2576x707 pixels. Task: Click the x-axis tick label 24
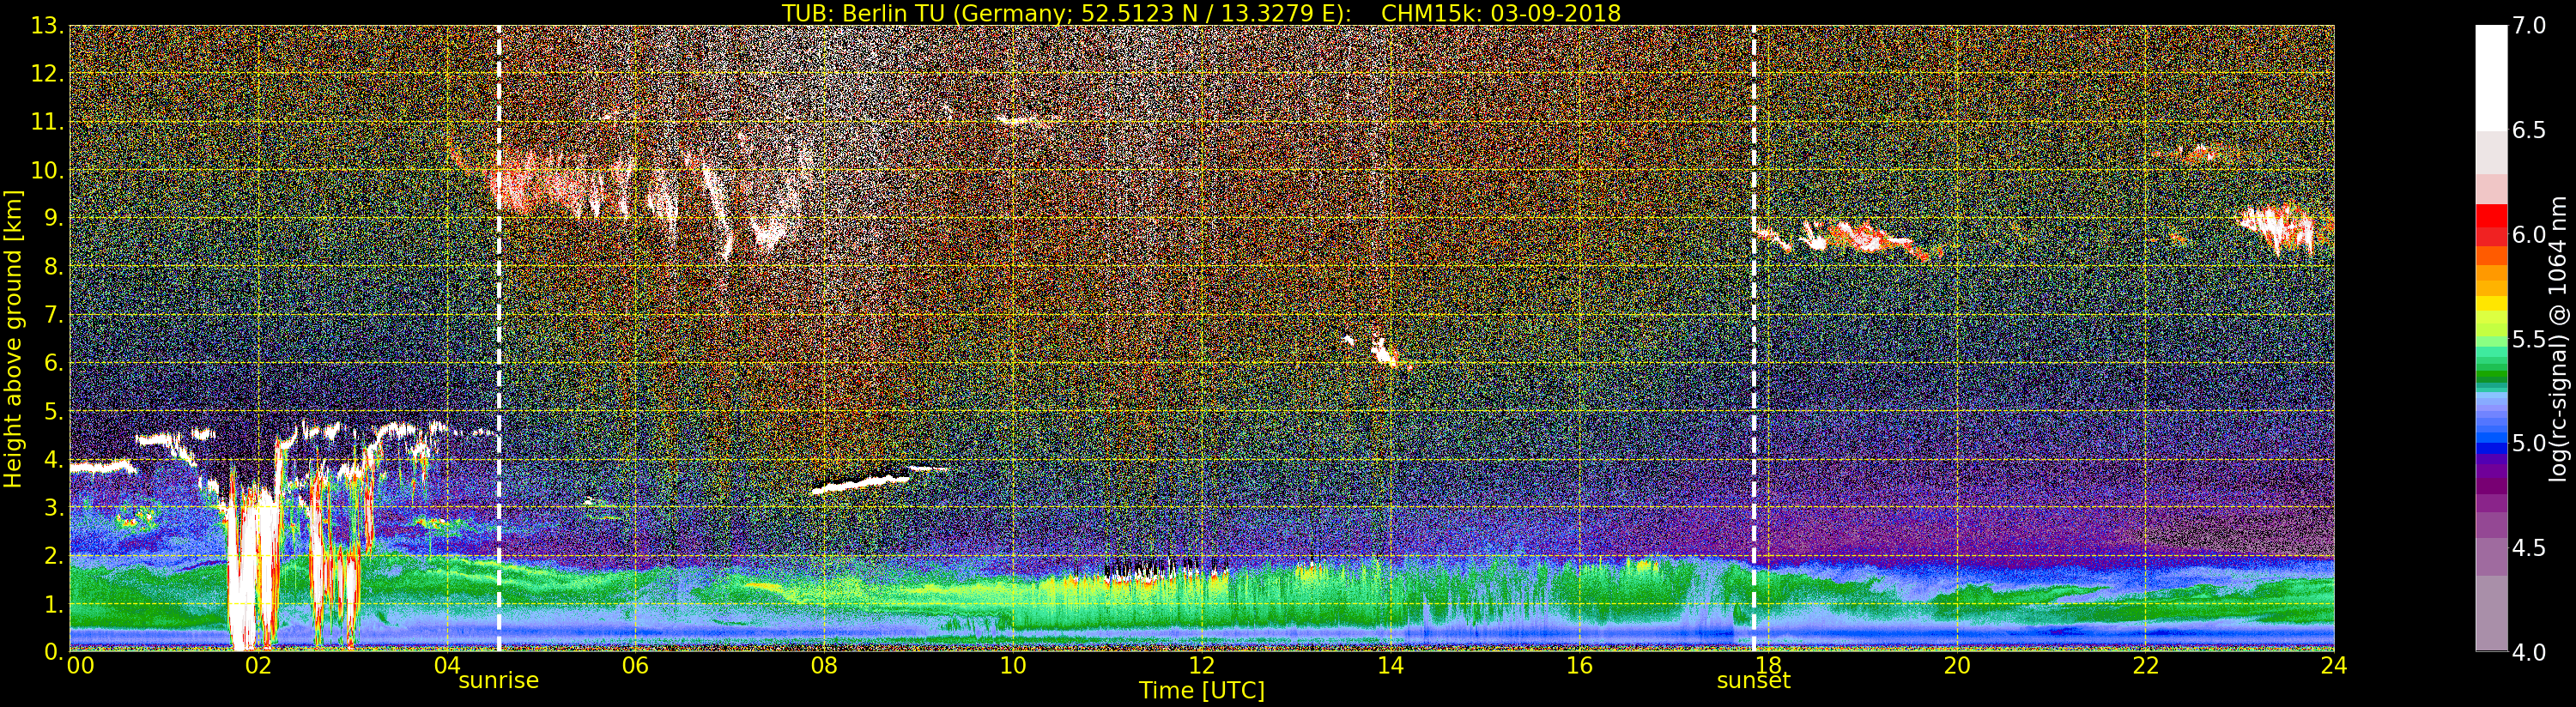2334,666
